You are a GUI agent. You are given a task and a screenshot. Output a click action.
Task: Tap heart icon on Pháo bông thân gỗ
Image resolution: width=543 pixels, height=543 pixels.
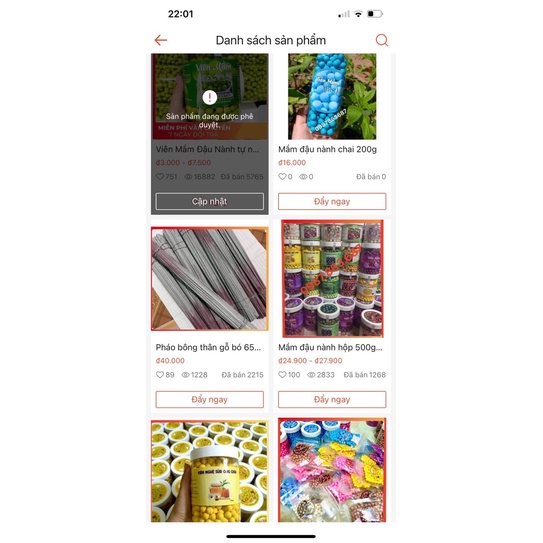coord(160,375)
